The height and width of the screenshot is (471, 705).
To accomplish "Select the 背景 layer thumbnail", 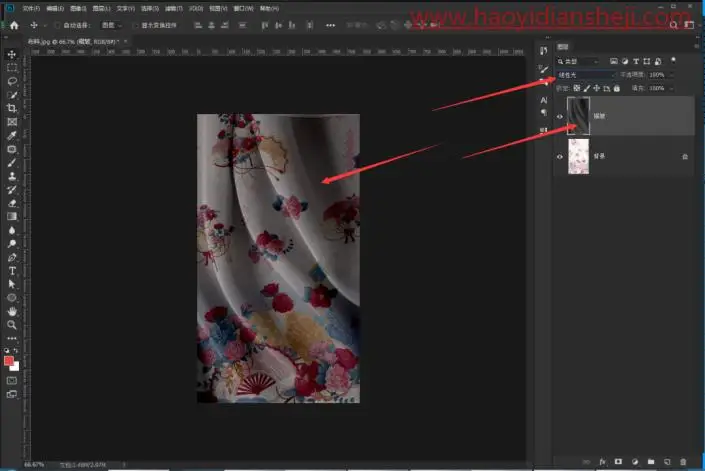I will (x=578, y=156).
